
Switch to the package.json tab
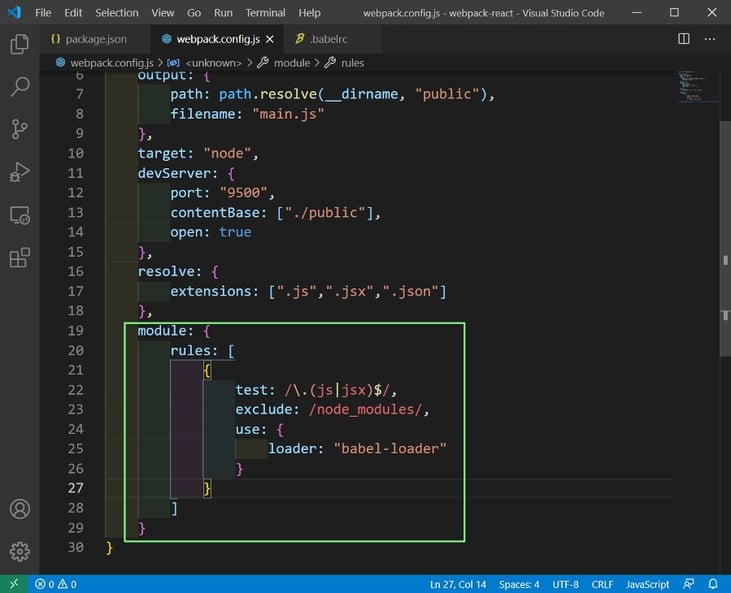coord(95,39)
